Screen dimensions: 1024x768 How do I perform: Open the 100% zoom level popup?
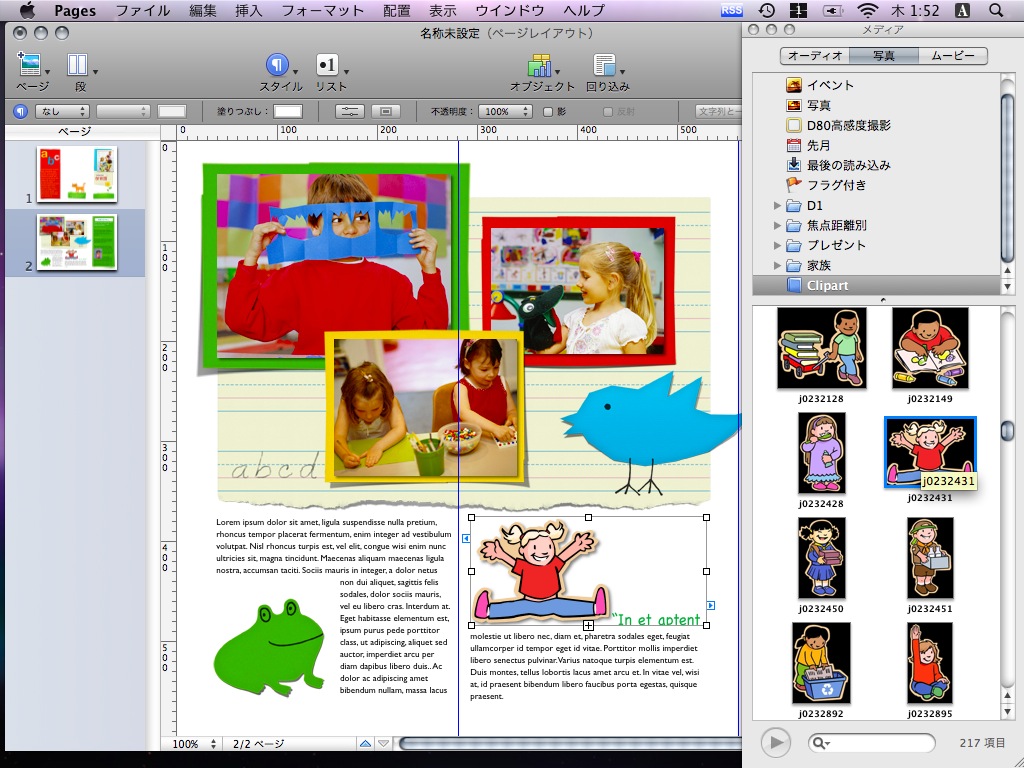coord(194,744)
